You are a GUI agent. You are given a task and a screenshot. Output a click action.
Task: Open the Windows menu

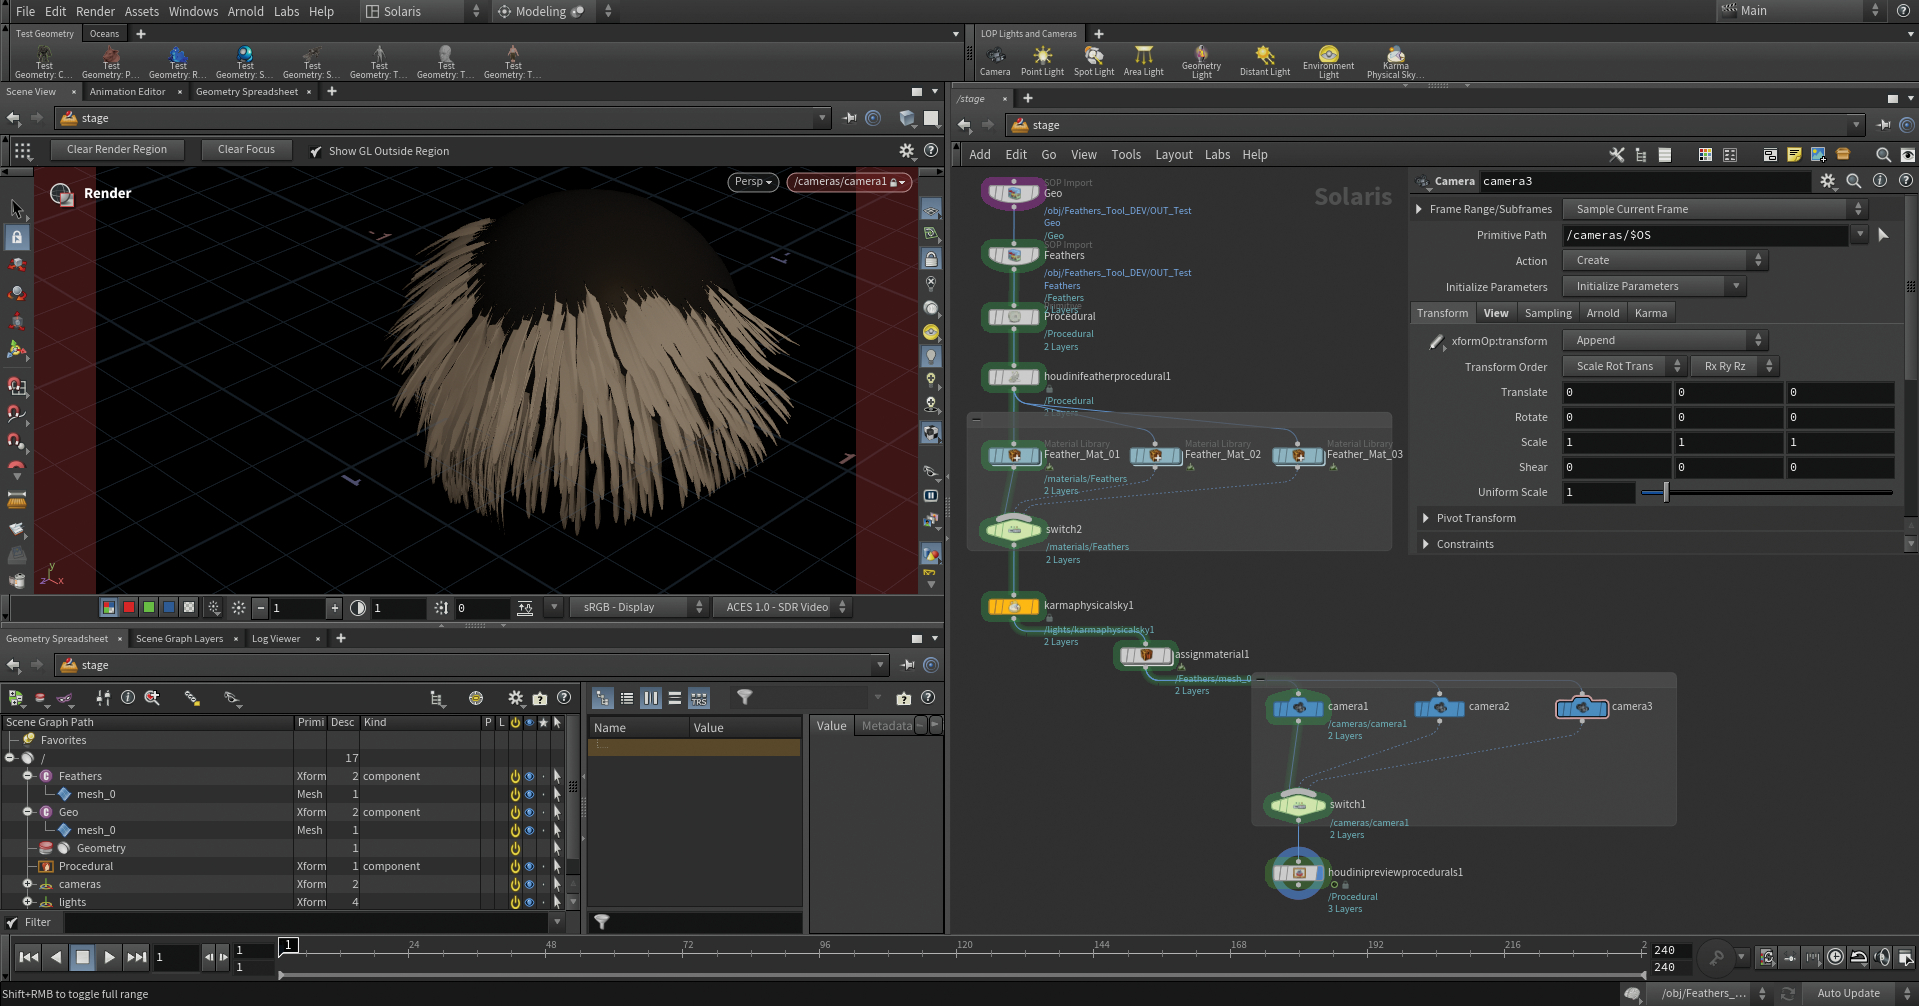click(x=193, y=11)
